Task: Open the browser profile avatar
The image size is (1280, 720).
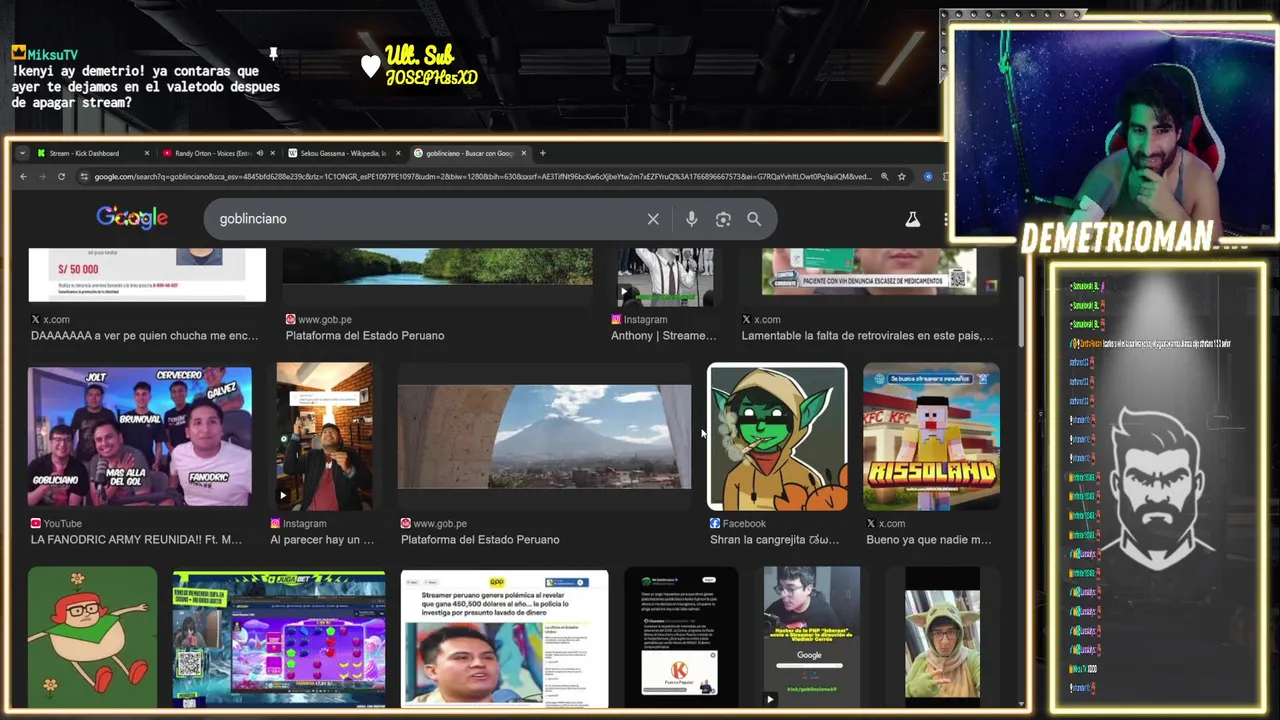Action: click(928, 177)
